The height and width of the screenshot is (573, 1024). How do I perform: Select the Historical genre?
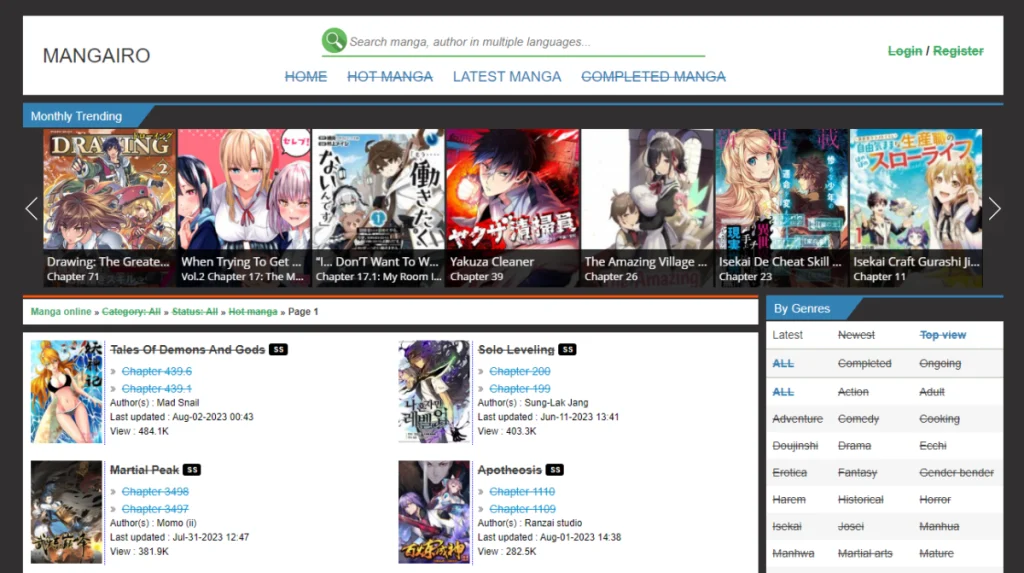pyautogui.click(x=861, y=499)
